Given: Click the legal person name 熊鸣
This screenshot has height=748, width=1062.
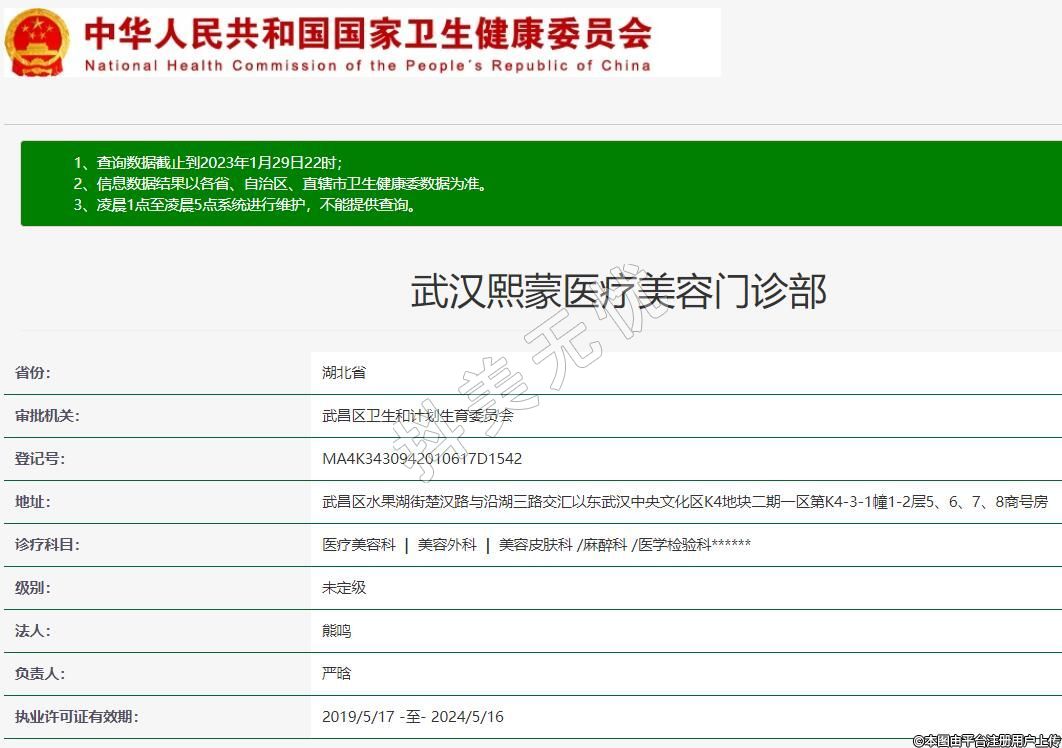Looking at the screenshot, I should coord(337,631).
